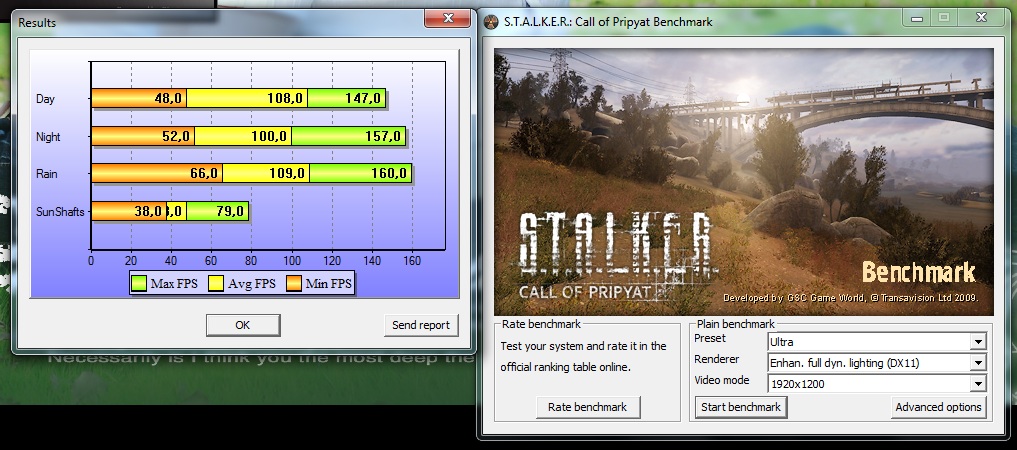
Task: Click the Renderer label
Action: (717, 359)
